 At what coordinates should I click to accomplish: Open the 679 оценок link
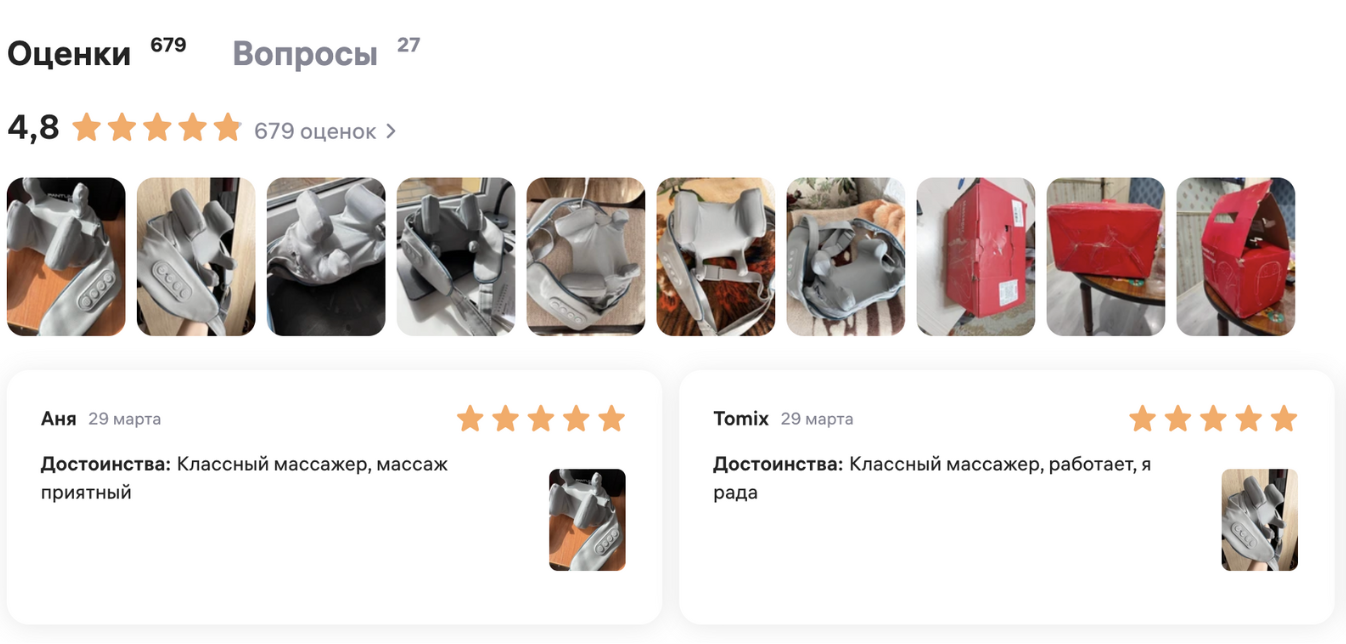coord(315,131)
